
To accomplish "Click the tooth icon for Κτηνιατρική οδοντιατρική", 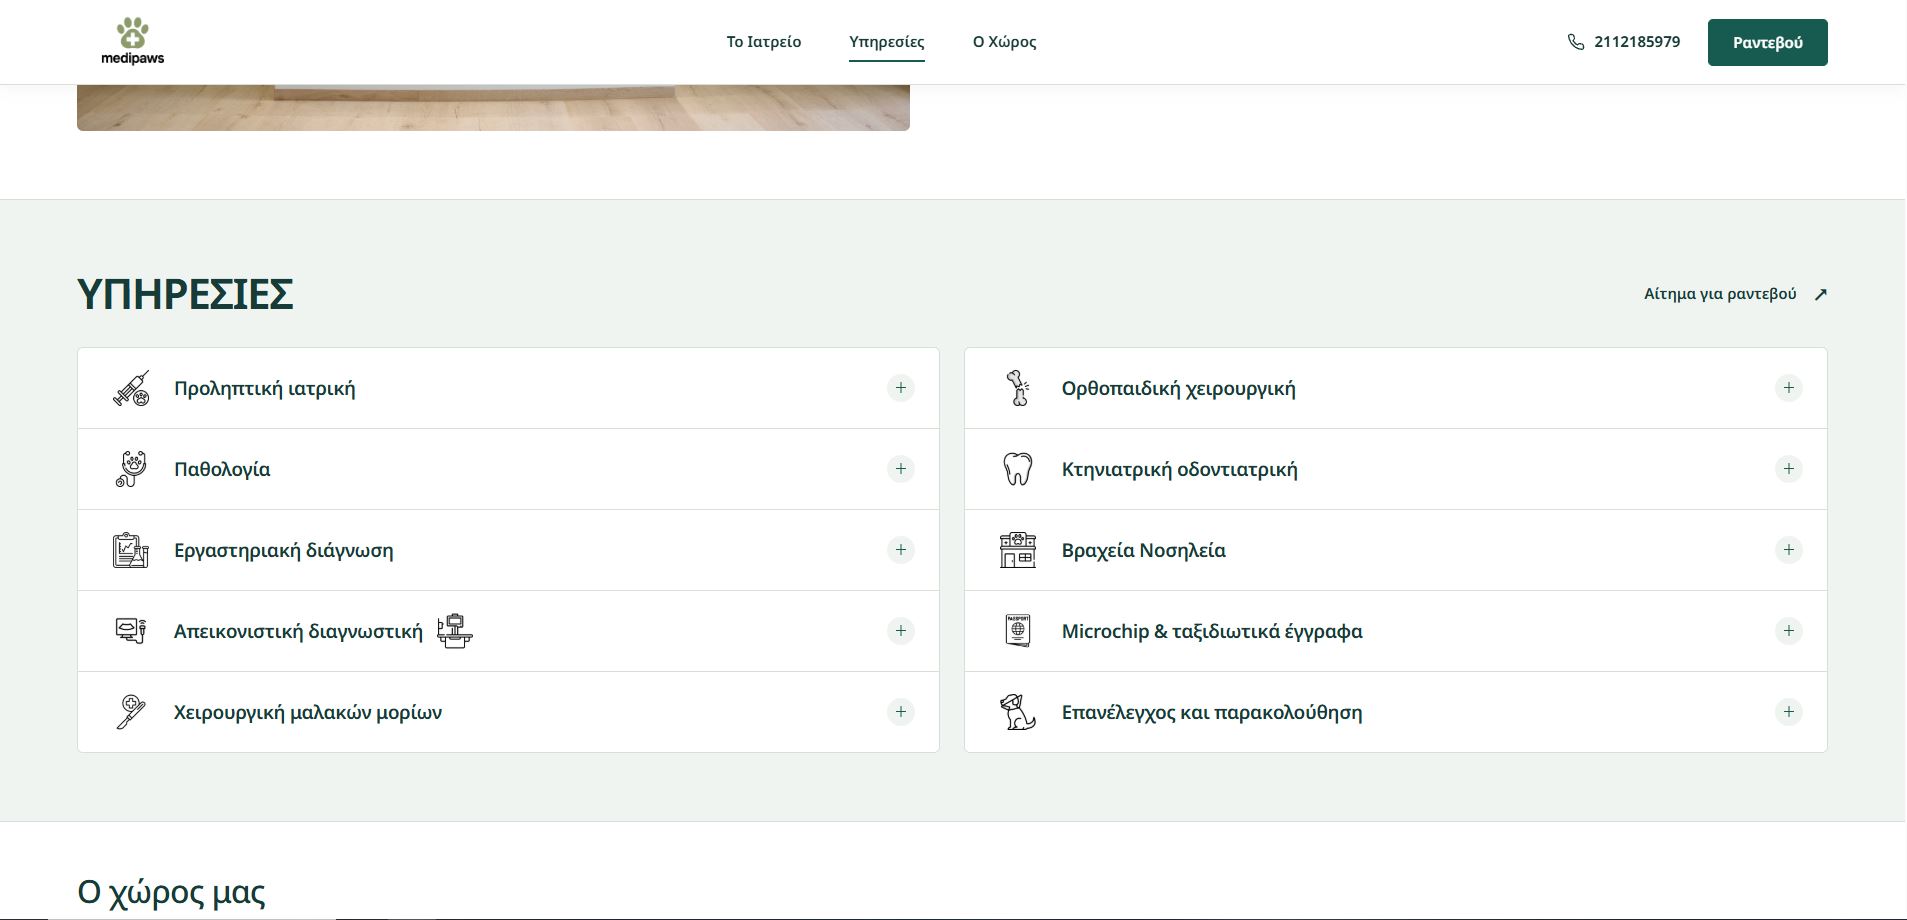I will tap(1018, 469).
